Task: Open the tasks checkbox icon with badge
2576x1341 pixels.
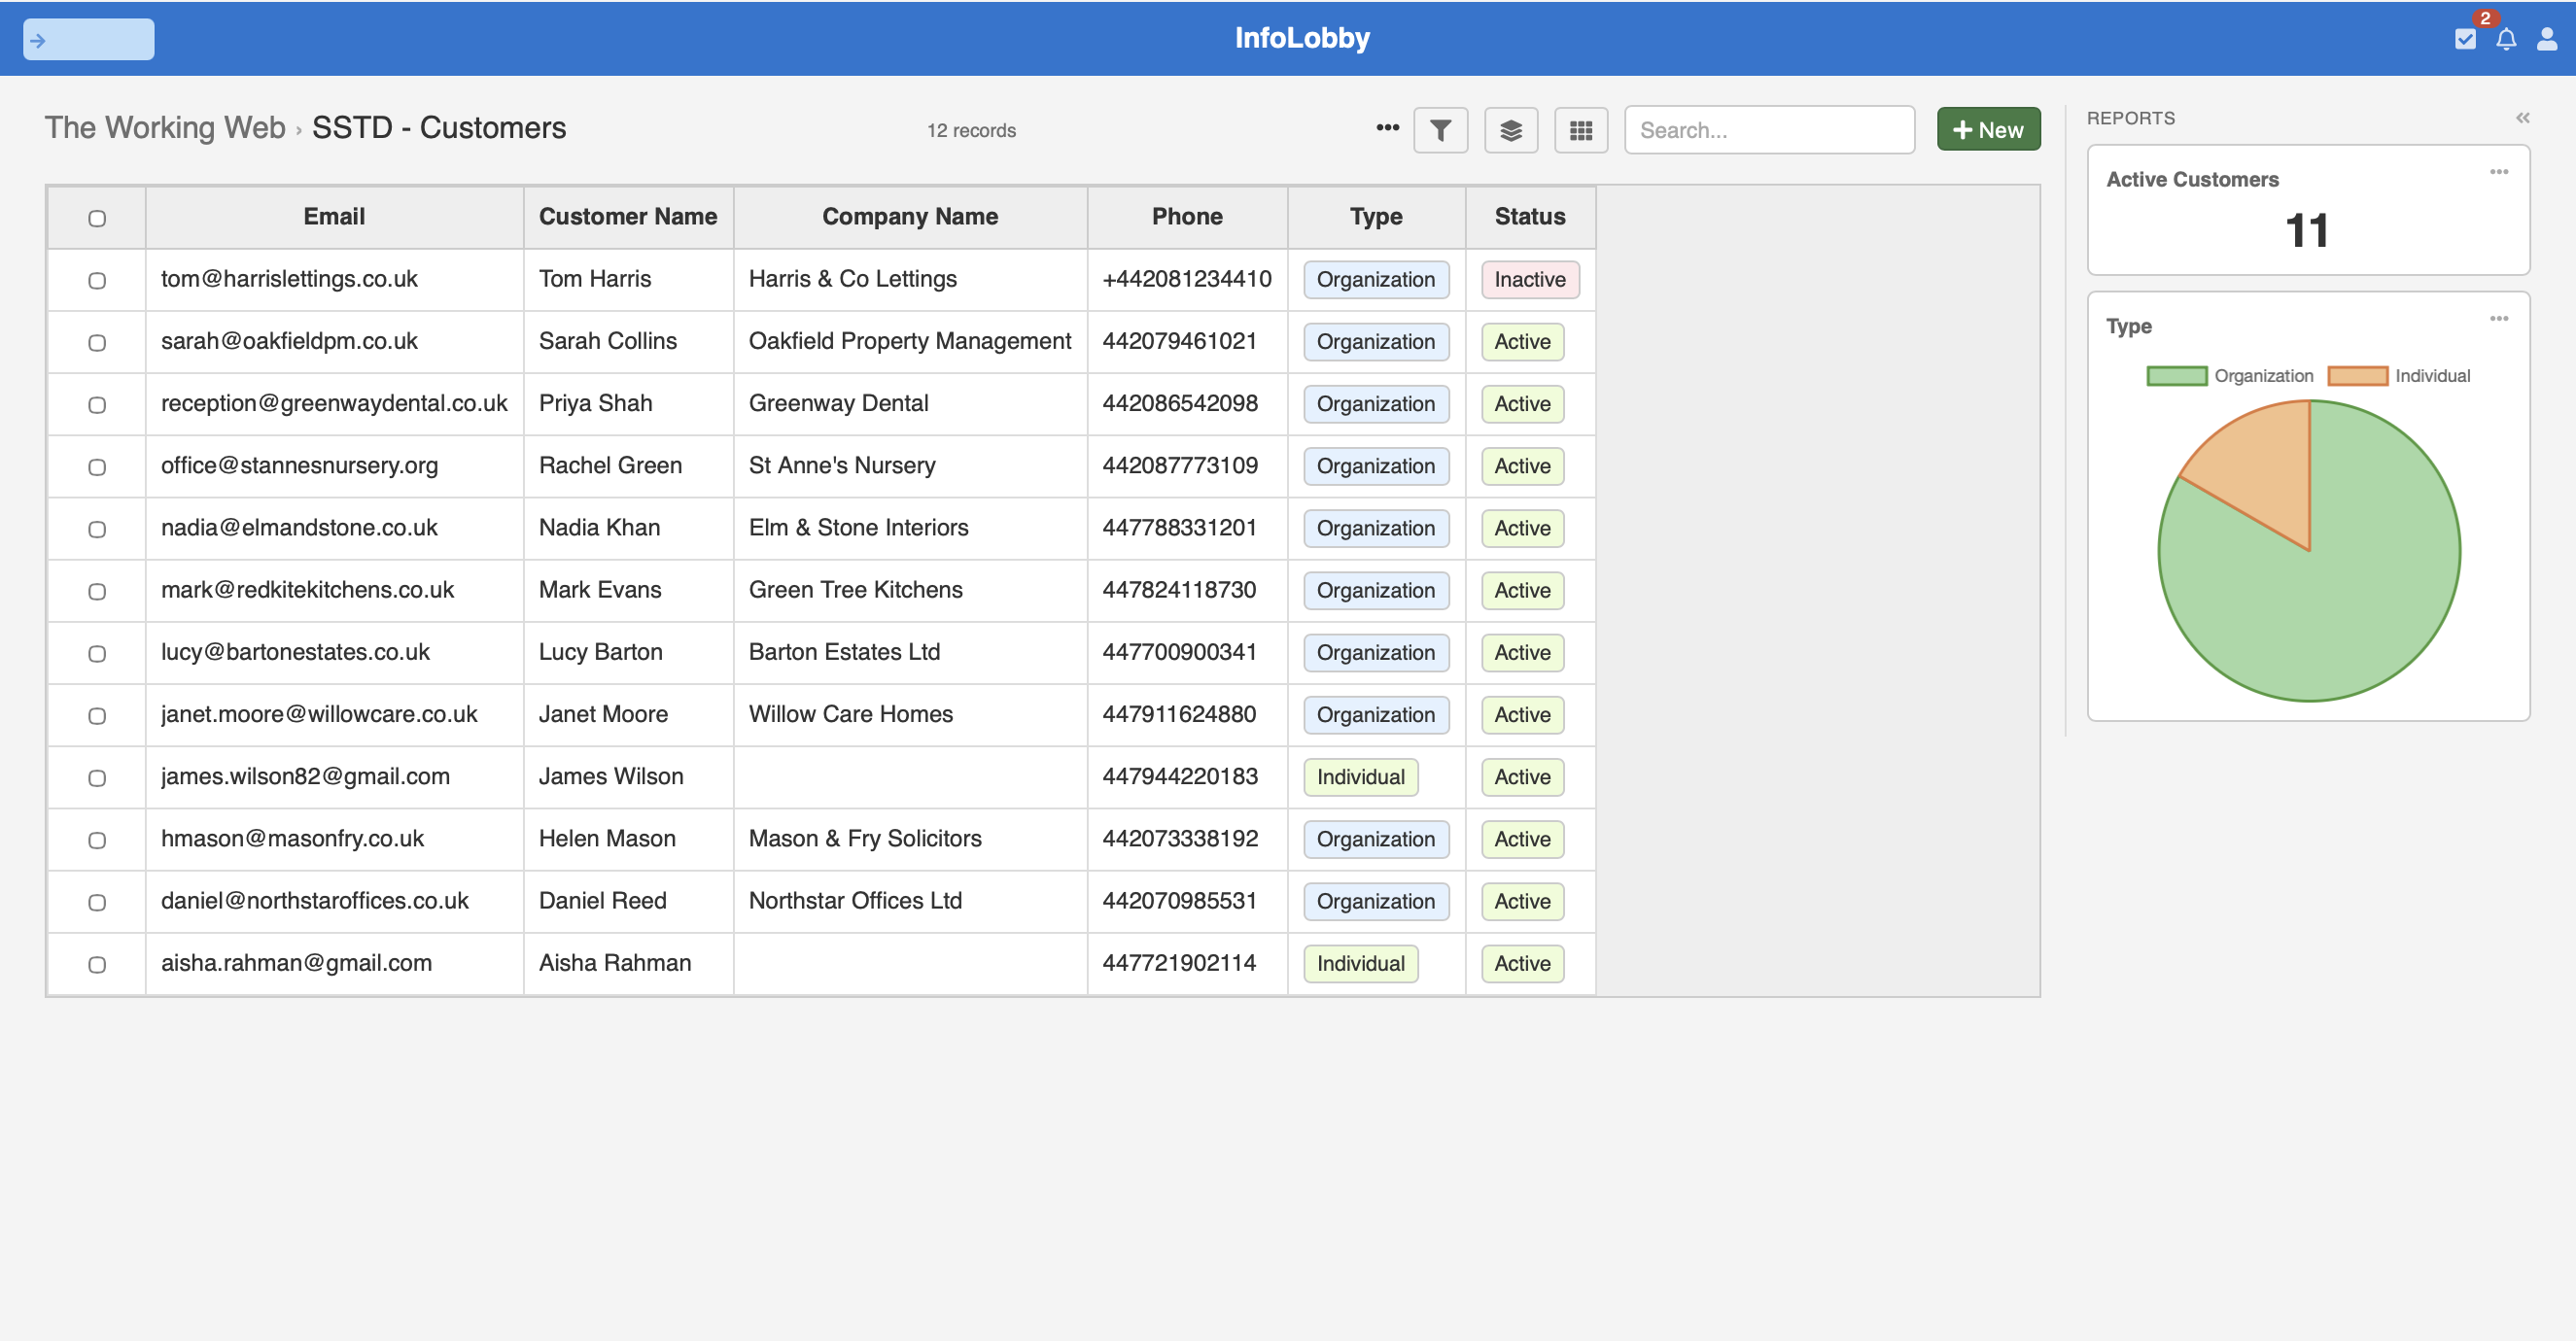Action: tap(2465, 39)
